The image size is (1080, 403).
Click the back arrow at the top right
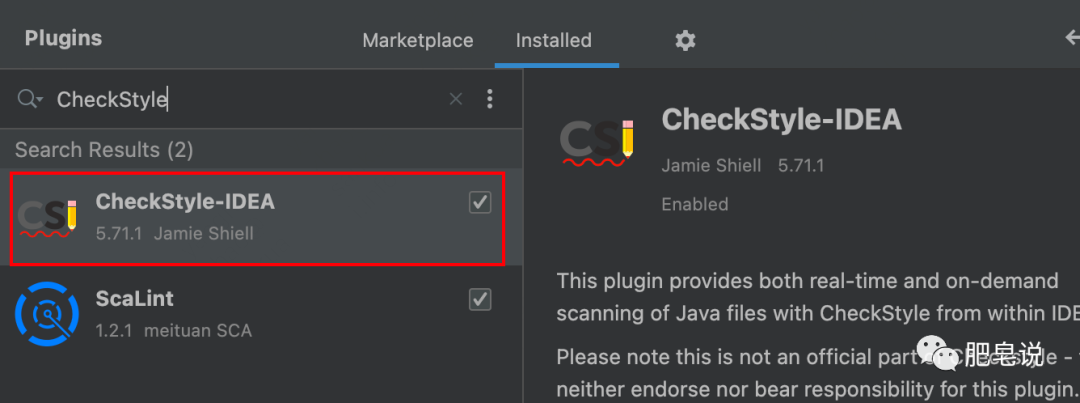click(1071, 39)
